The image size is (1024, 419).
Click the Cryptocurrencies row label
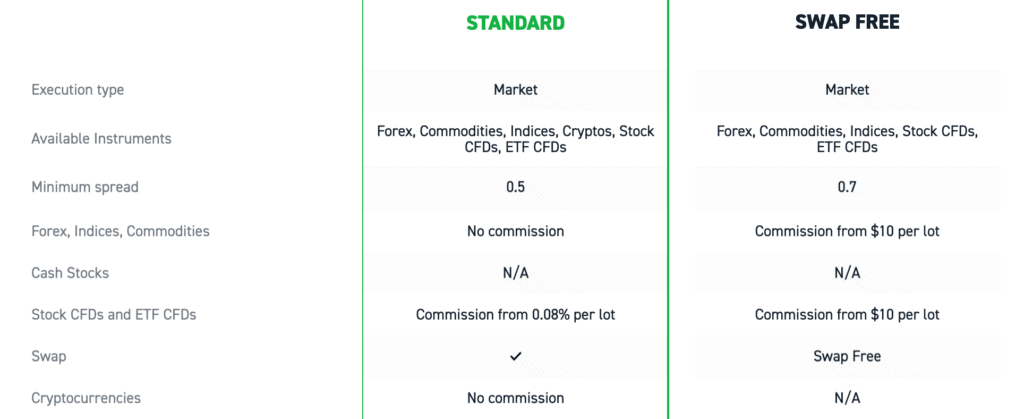coord(86,398)
